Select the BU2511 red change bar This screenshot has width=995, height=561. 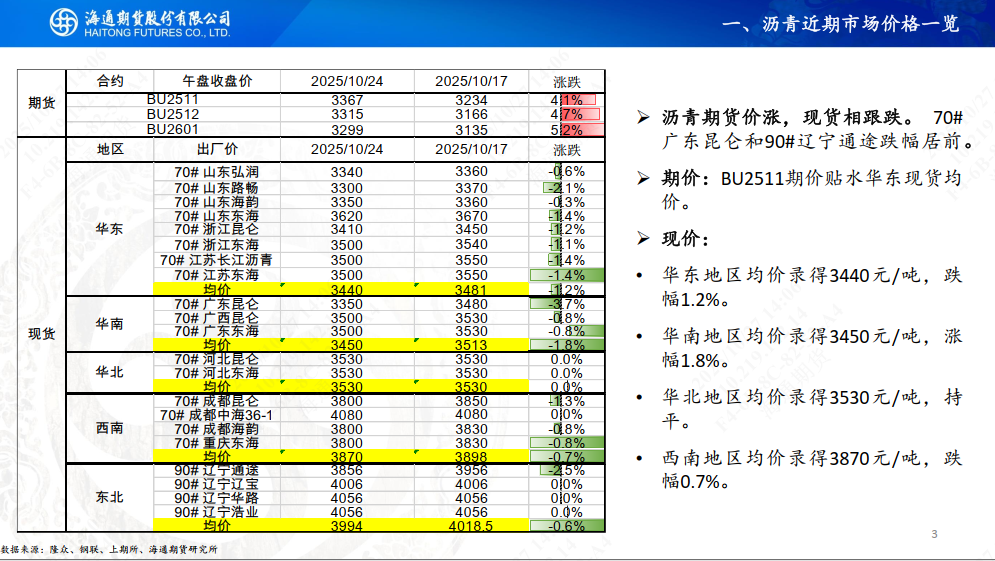coord(578,100)
